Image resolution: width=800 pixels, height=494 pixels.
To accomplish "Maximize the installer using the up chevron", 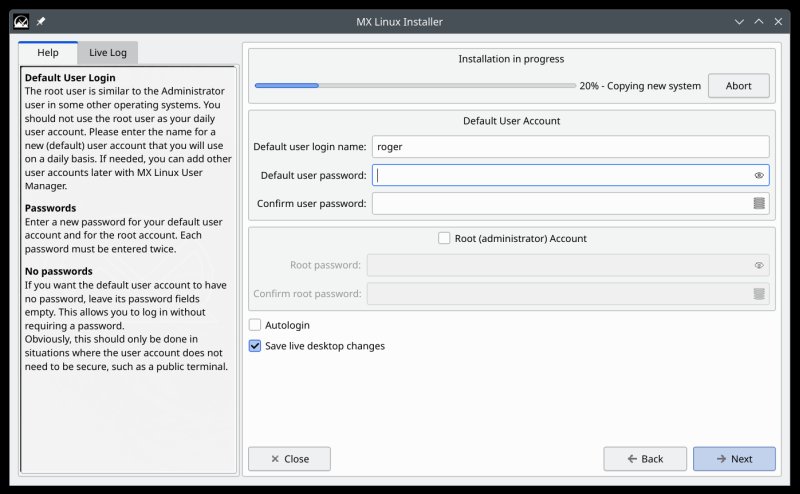I will 759,21.
